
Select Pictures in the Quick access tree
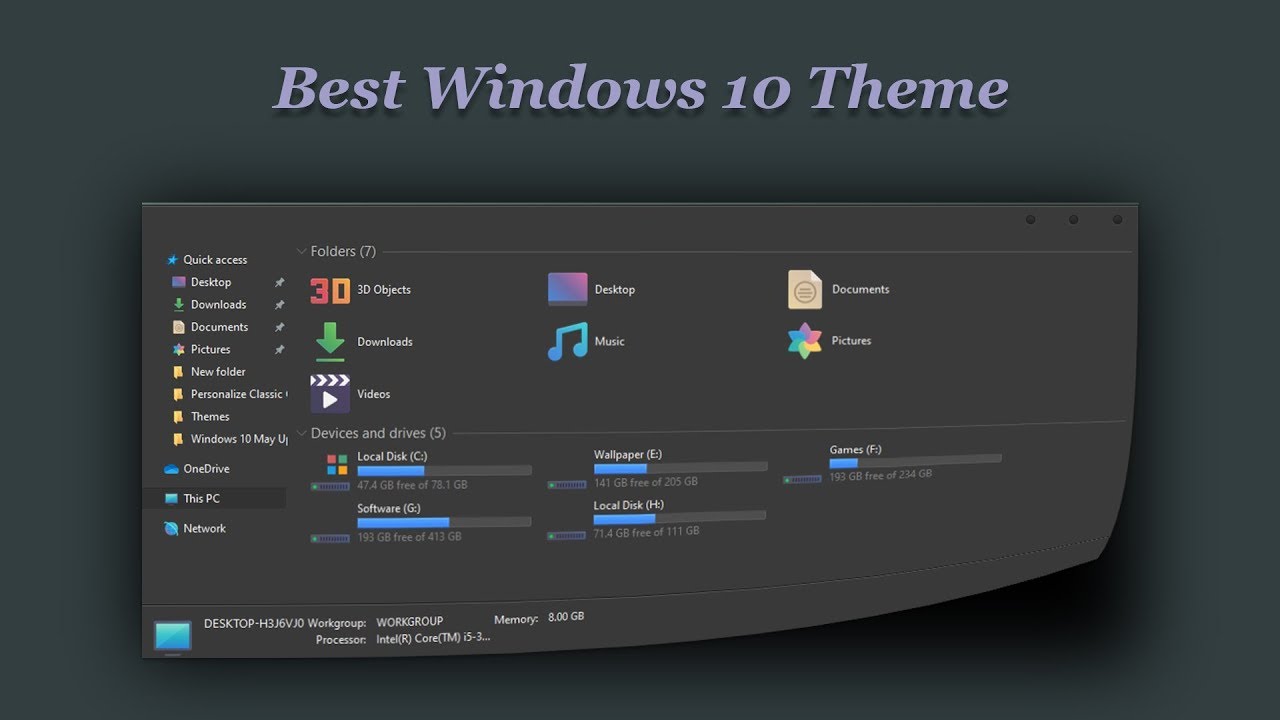[x=210, y=350]
